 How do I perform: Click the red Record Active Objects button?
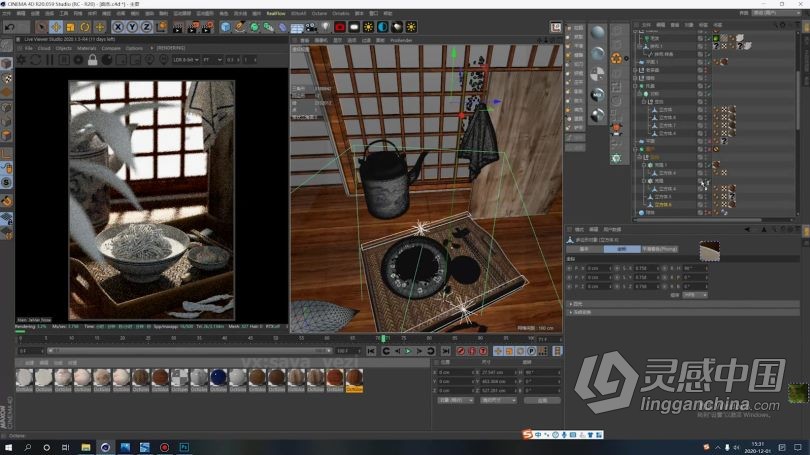pos(460,351)
